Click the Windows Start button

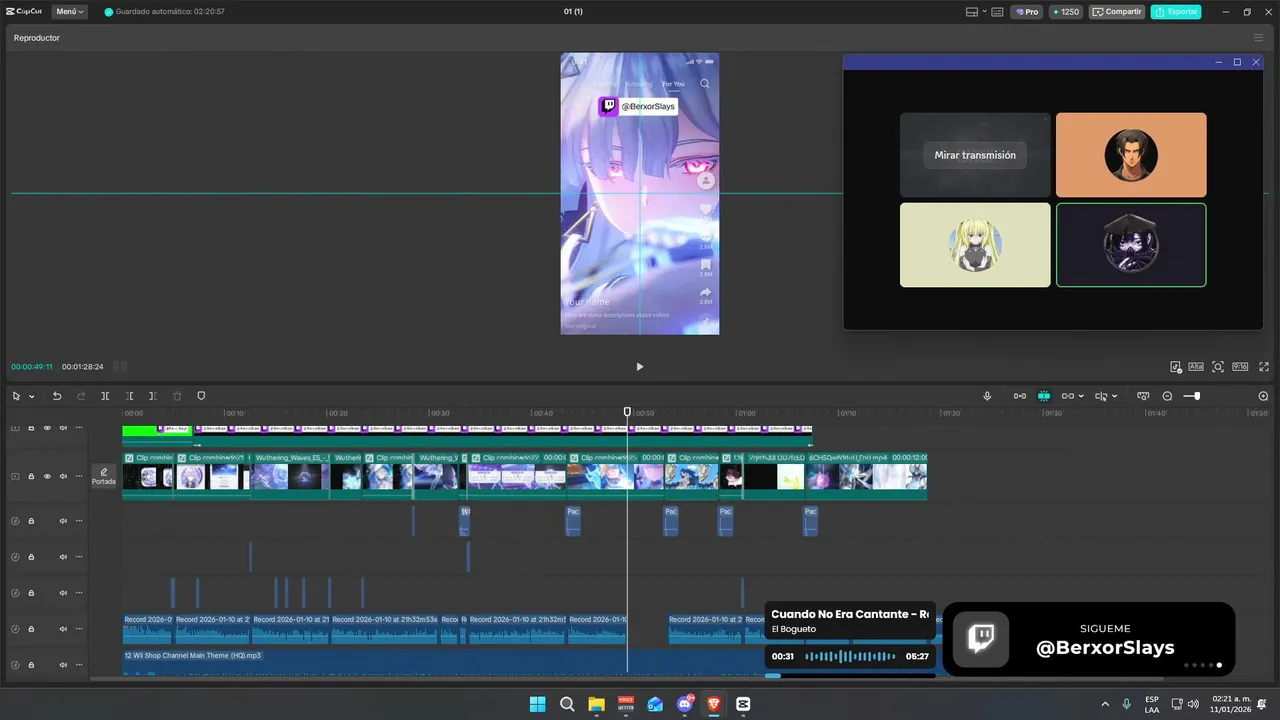[x=537, y=704]
